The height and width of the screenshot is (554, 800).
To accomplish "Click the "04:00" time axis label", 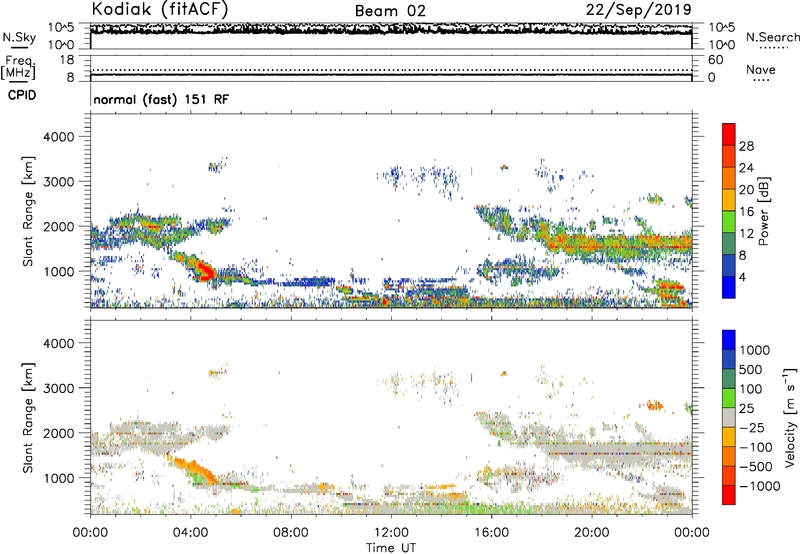I will coord(190,533).
